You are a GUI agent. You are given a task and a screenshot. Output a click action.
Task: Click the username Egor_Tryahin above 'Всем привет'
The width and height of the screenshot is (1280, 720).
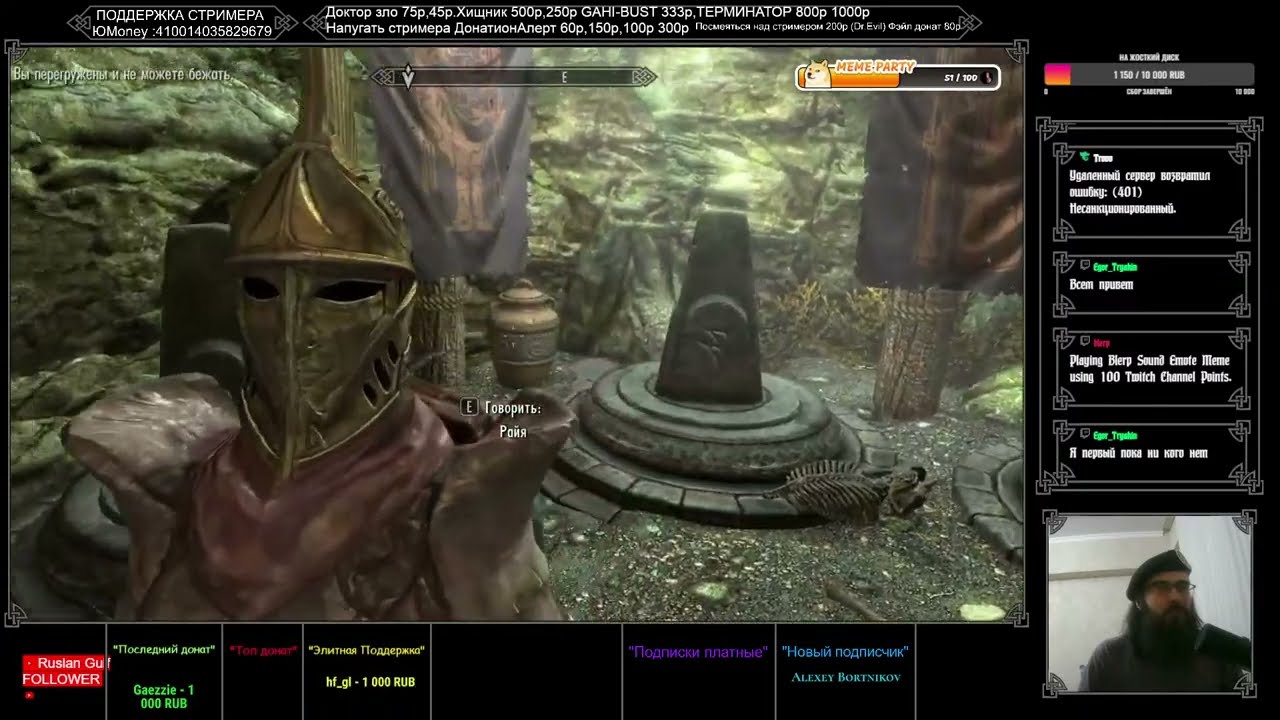[x=1115, y=267]
